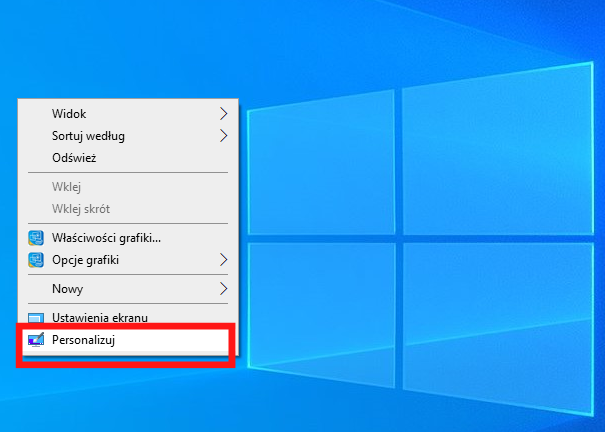Select Właściwości grafiki... menu entry

click(128, 238)
